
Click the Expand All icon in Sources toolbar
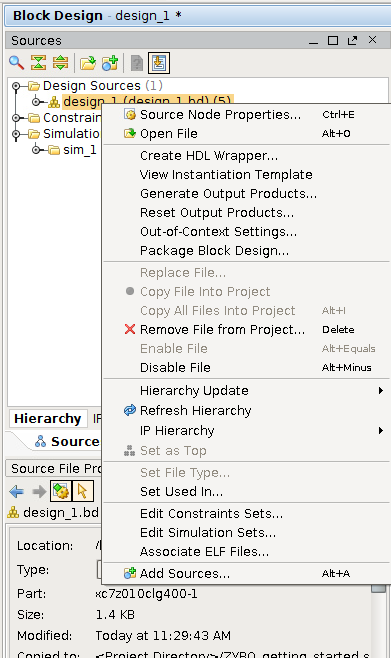(x=60, y=63)
